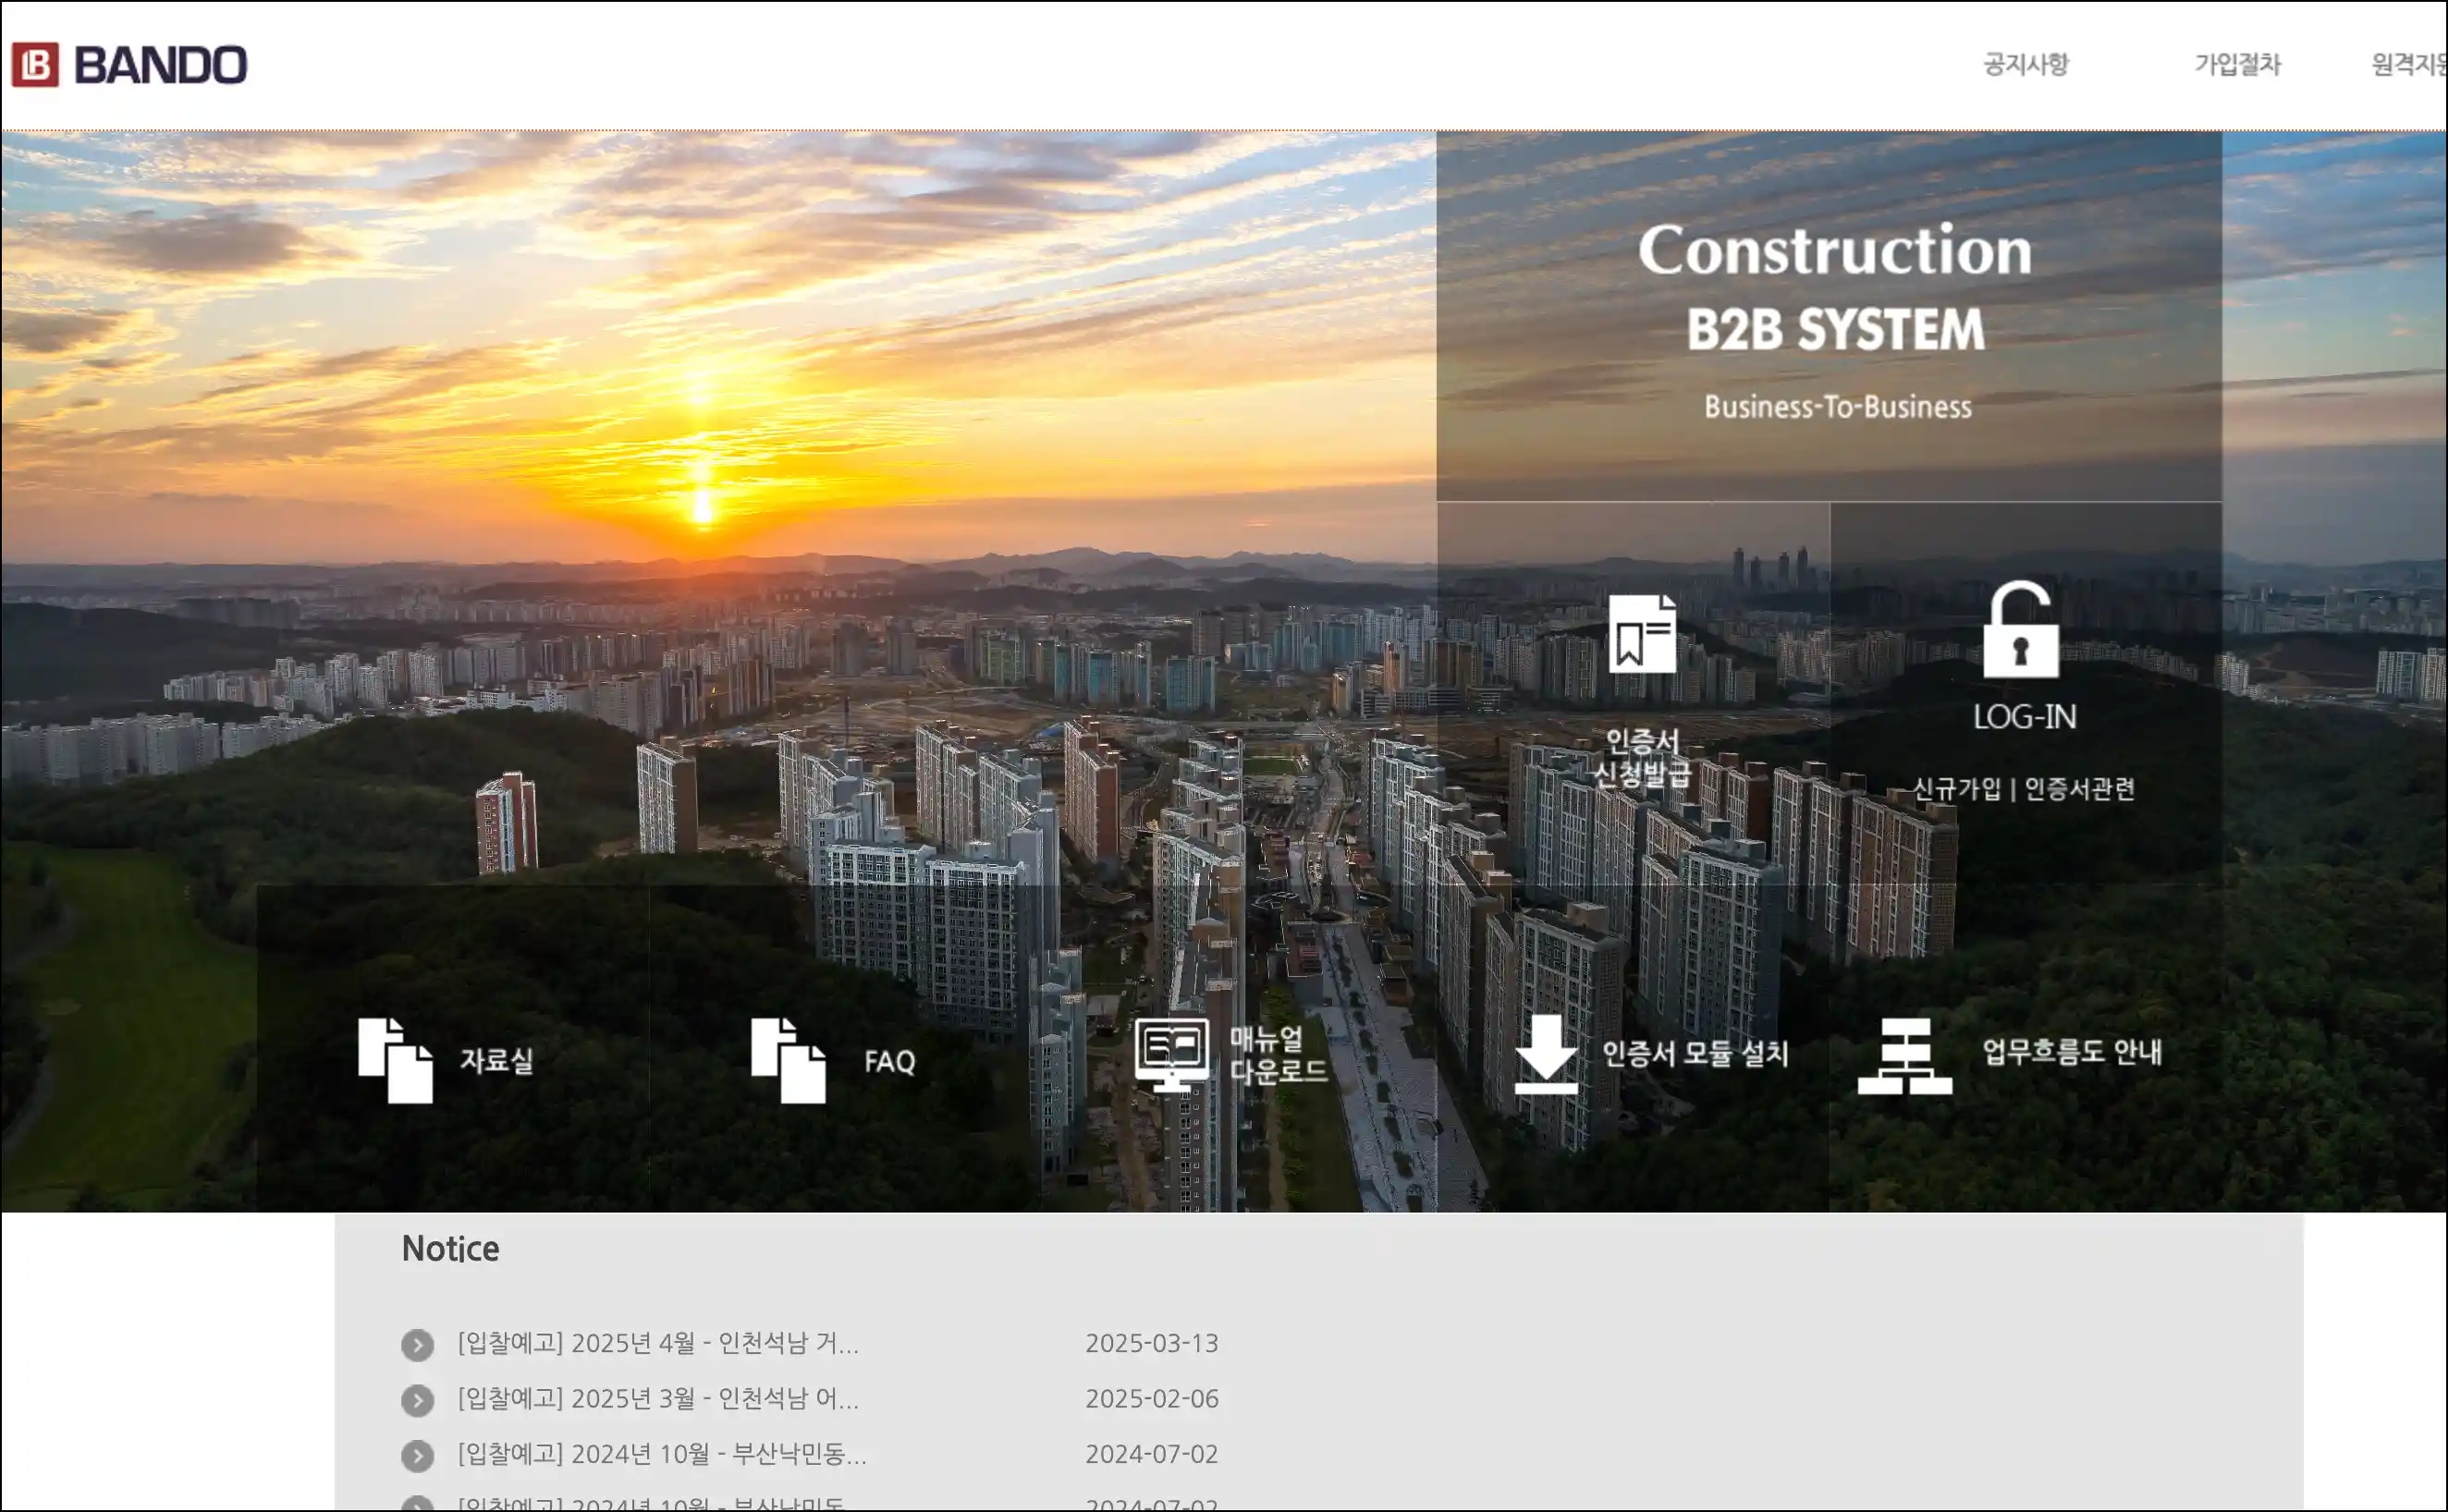This screenshot has width=2448, height=1512.
Task: Click the FAQ documents icon
Action: pyautogui.click(x=788, y=1060)
